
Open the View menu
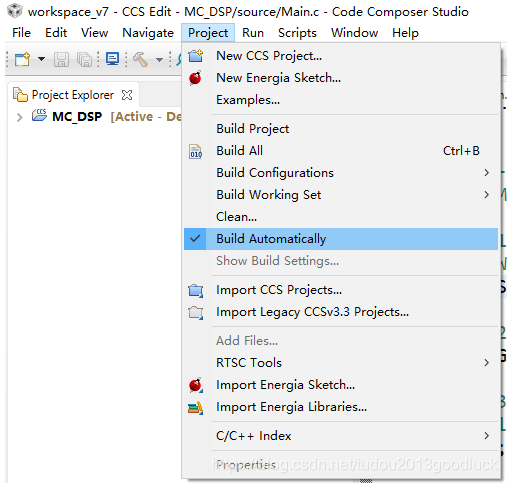[x=94, y=33]
